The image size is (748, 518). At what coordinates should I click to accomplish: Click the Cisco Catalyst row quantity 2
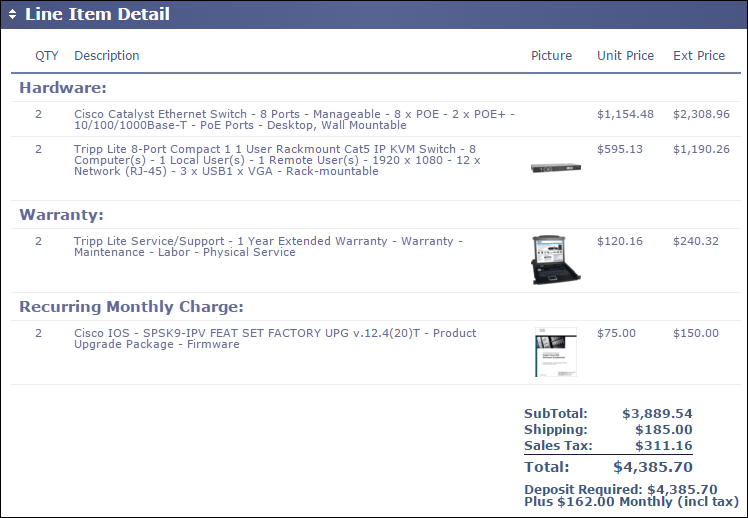click(x=39, y=114)
